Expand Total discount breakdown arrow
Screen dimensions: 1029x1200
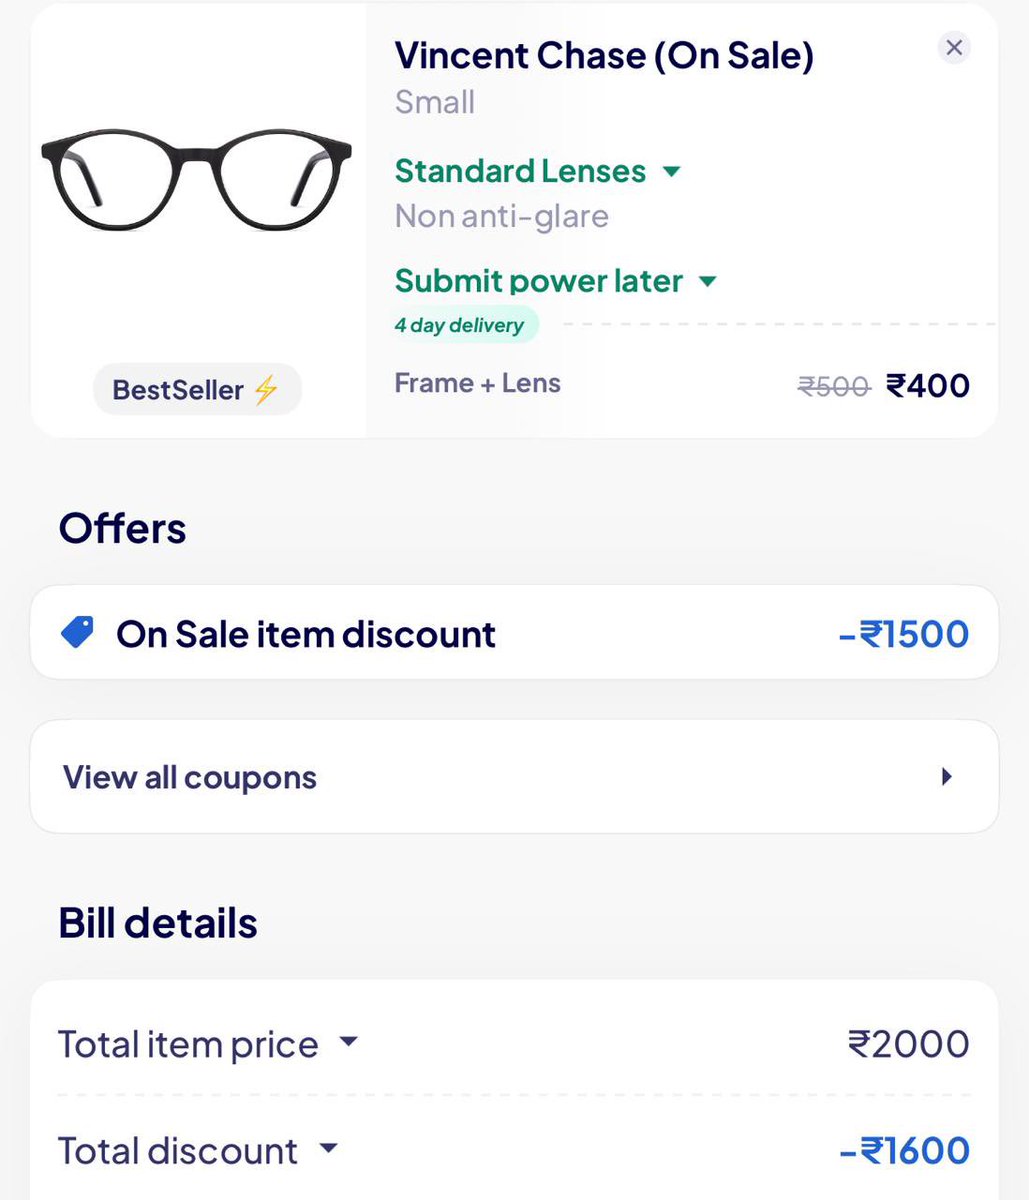pos(328,1149)
